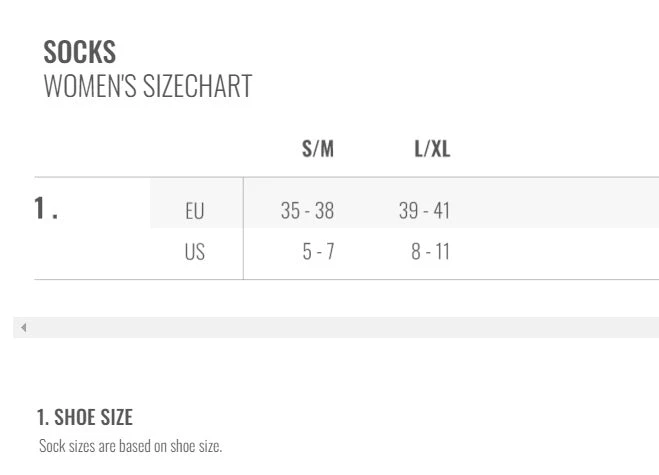This screenshot has height=475, width=659.
Task: Pick the US size 5 - 7 cell
Action: 318,252
